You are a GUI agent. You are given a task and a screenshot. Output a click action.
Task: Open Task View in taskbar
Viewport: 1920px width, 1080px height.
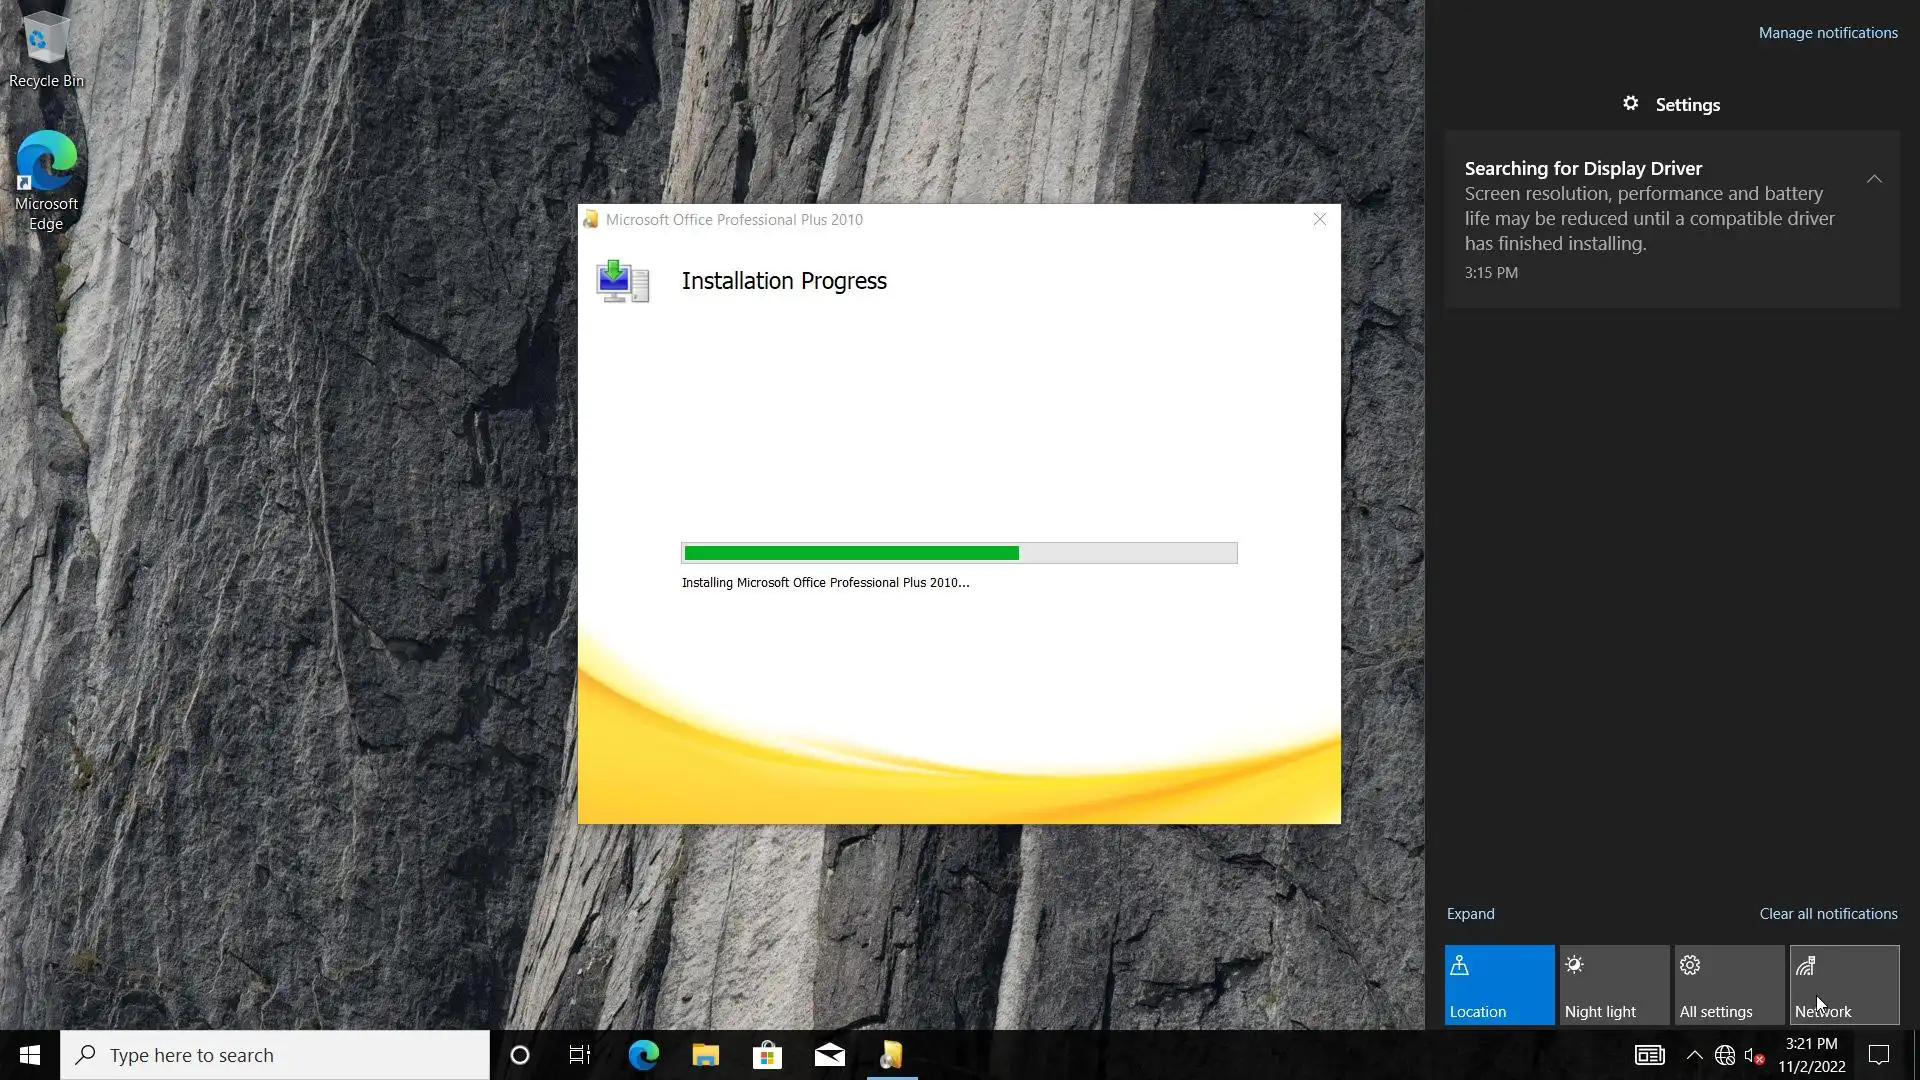[x=580, y=1055]
